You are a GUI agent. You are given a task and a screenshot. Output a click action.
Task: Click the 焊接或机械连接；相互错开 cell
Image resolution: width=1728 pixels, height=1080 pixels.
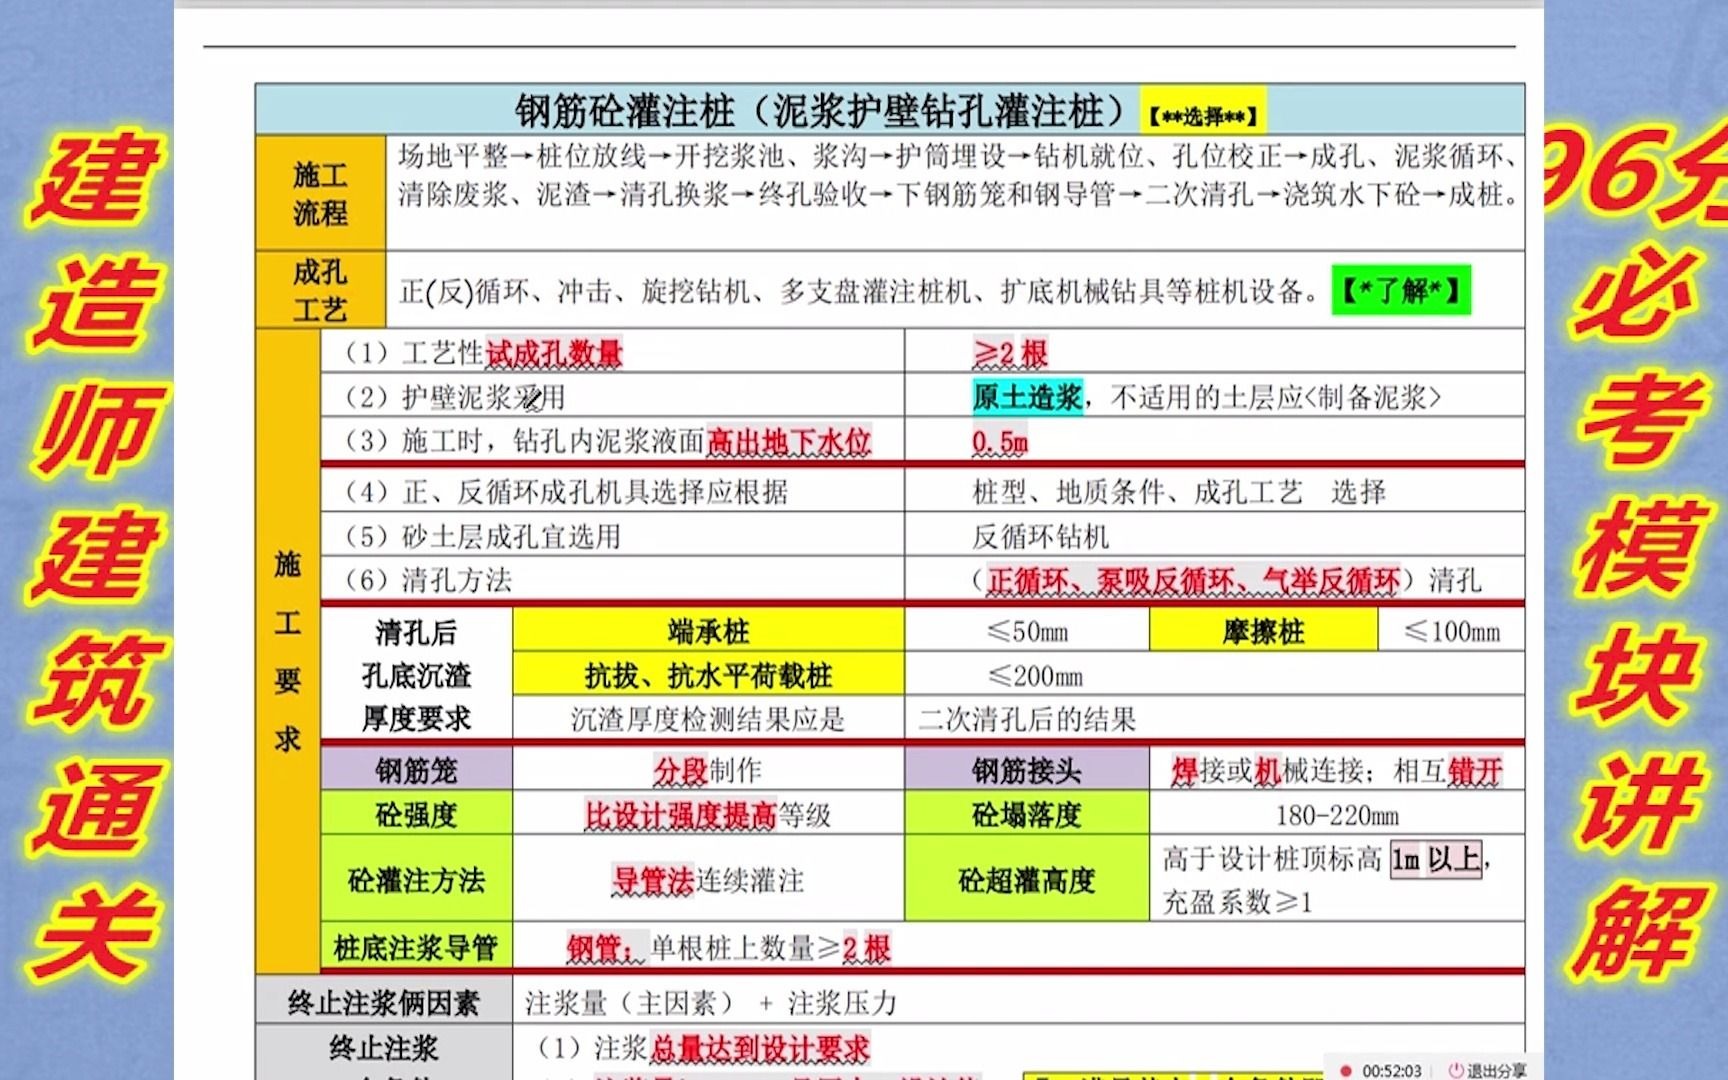coord(1337,770)
